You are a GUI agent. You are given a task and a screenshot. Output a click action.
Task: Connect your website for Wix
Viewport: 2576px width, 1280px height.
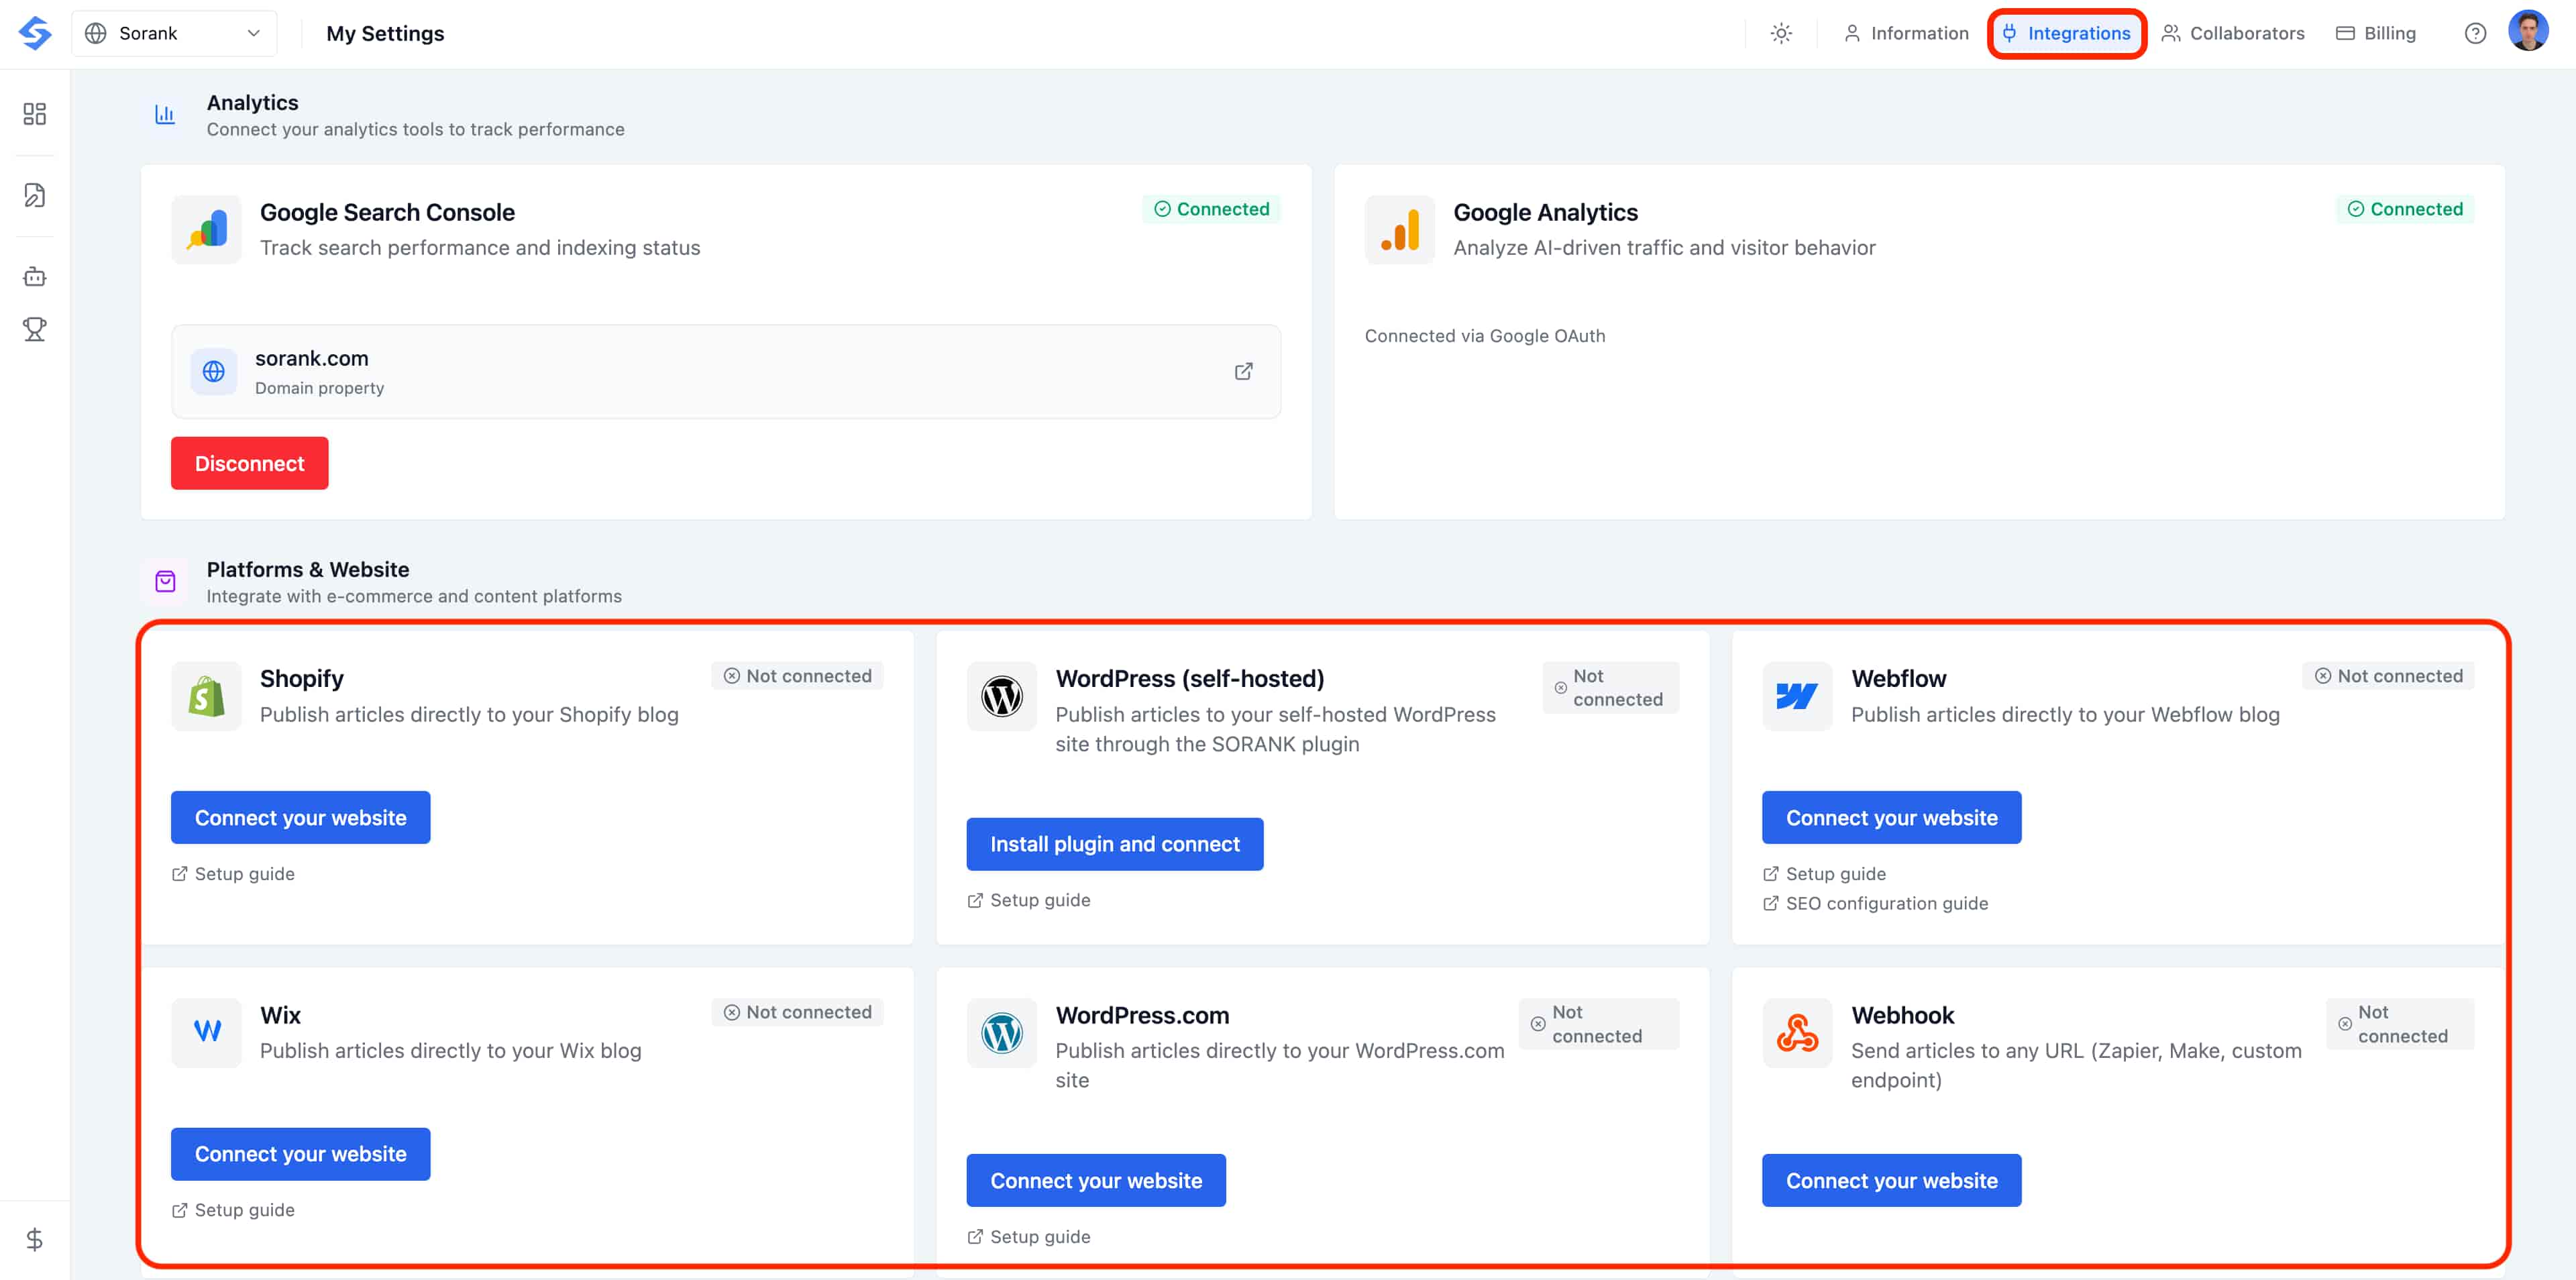[300, 1154]
